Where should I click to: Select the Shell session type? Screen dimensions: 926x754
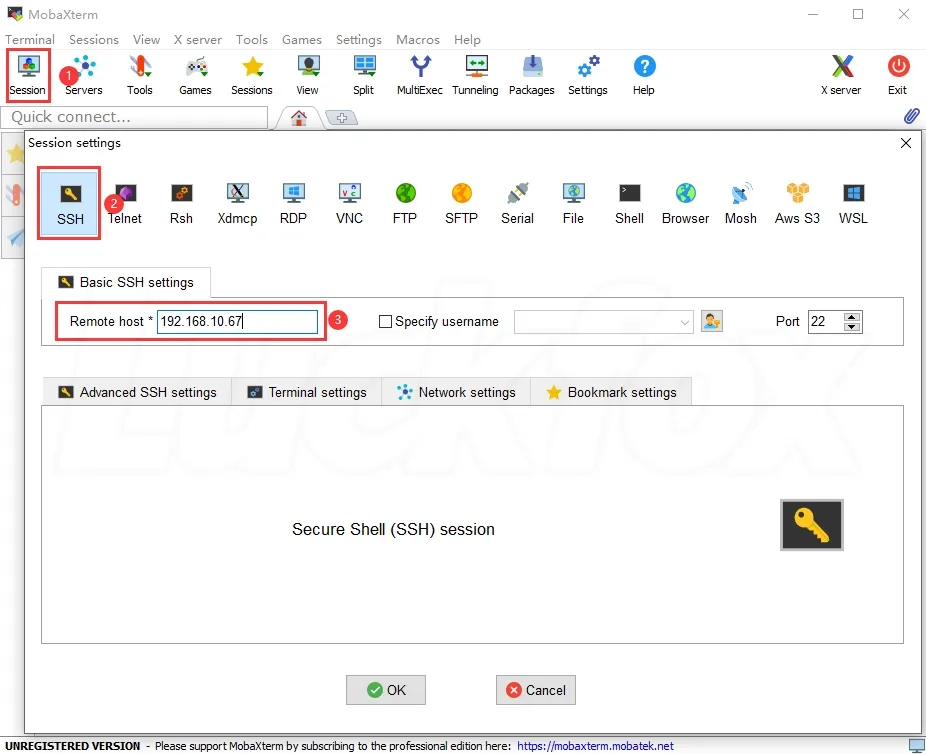click(x=630, y=204)
